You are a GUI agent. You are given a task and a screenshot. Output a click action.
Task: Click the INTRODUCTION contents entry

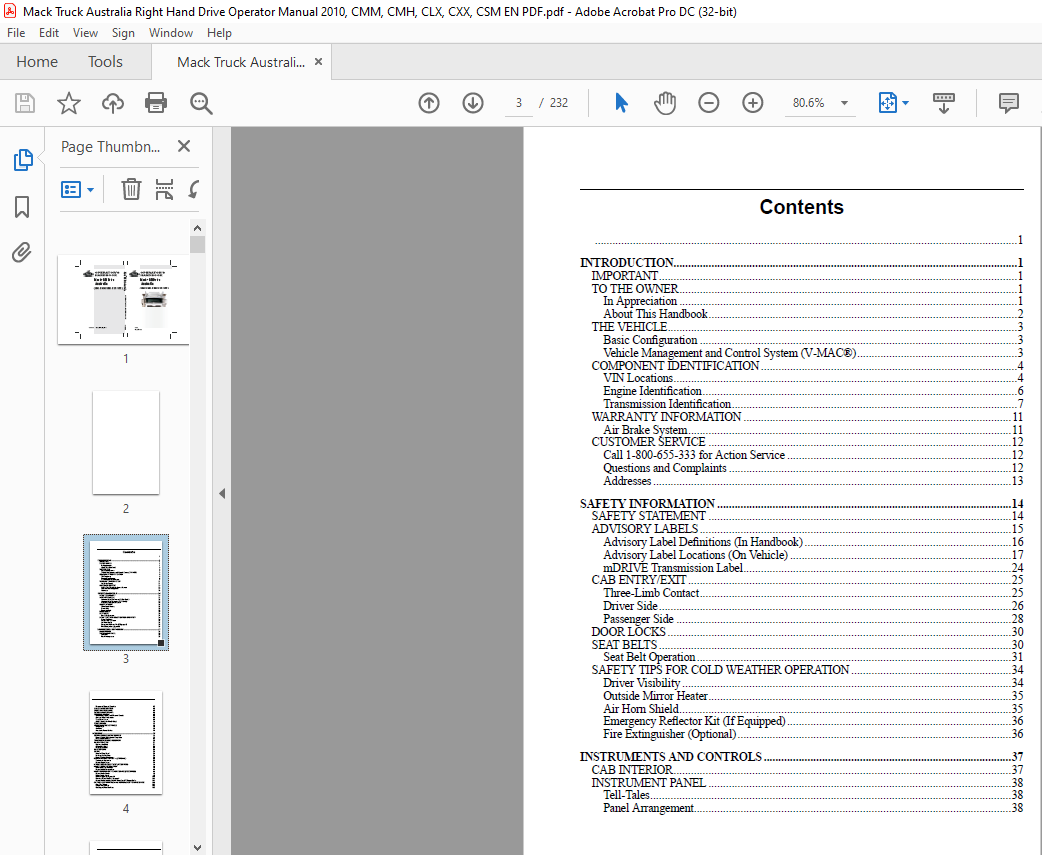tap(801, 262)
